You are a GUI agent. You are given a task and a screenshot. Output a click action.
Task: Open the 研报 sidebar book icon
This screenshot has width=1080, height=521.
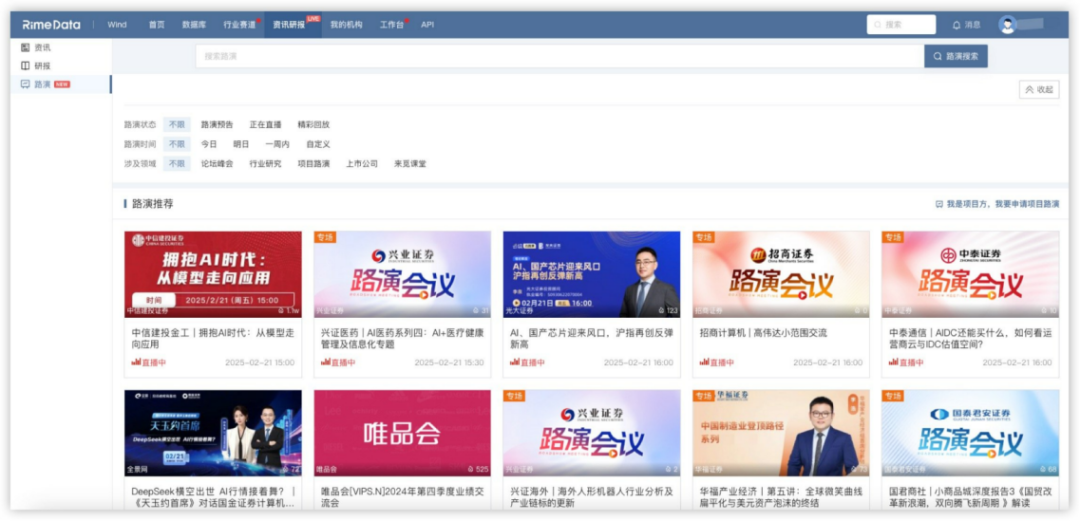click(x=25, y=66)
